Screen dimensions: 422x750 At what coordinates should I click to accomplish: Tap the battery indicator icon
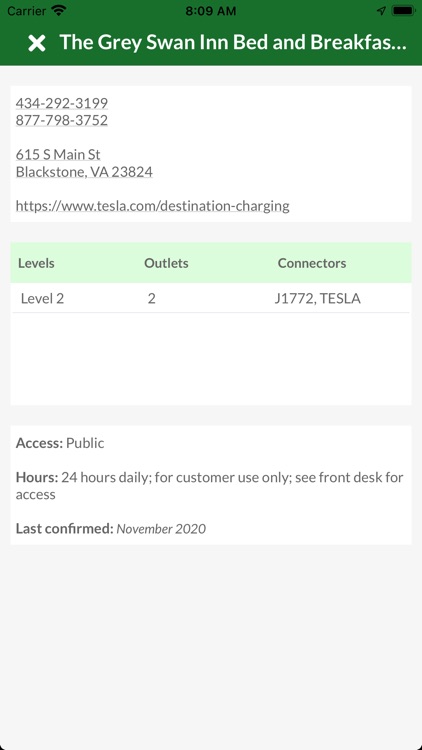click(x=403, y=11)
